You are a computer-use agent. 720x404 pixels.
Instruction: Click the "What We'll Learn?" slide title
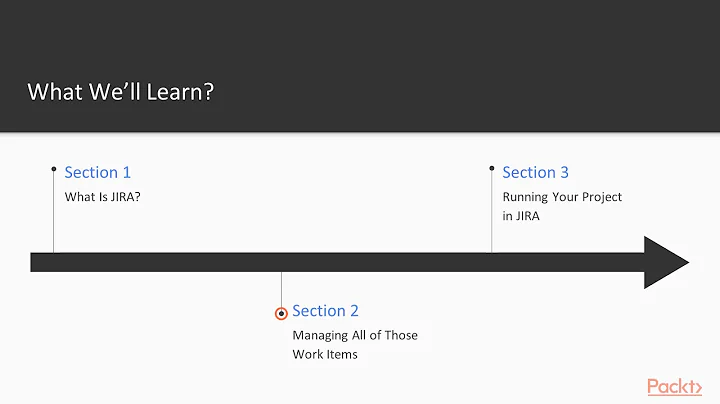pos(121,92)
